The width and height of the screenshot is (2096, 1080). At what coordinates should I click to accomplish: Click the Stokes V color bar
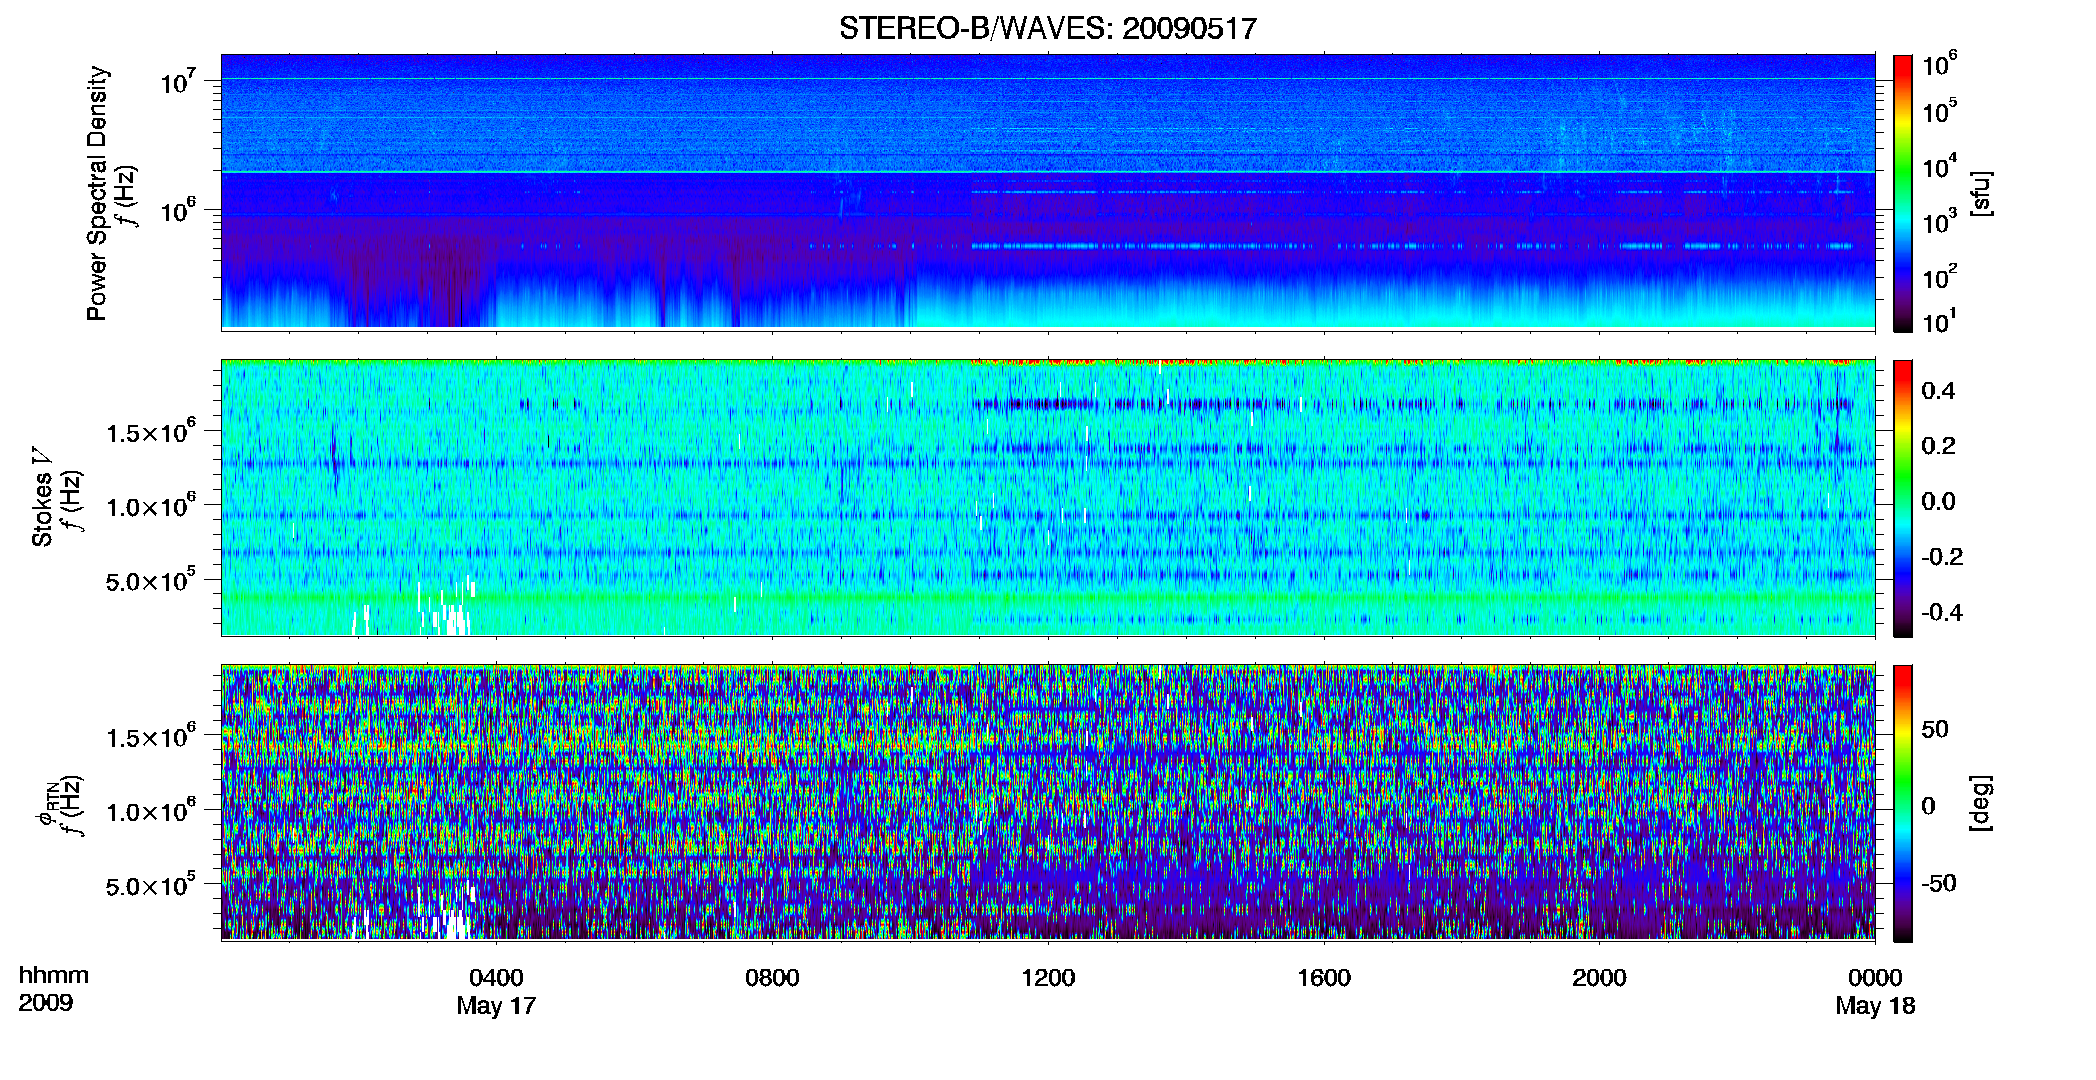click(1903, 498)
